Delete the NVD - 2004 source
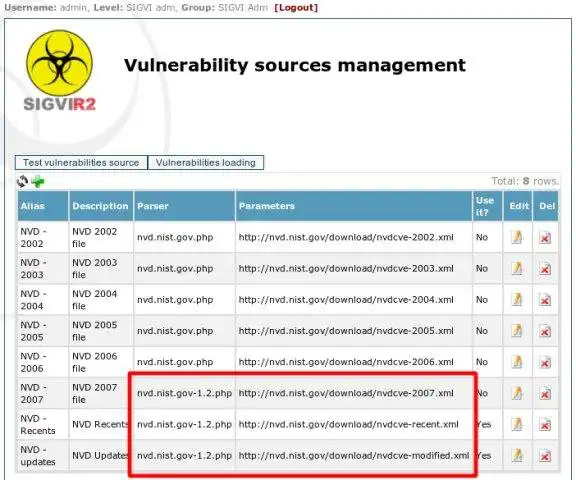Viewport: 576px width, 480px height. [x=545, y=300]
